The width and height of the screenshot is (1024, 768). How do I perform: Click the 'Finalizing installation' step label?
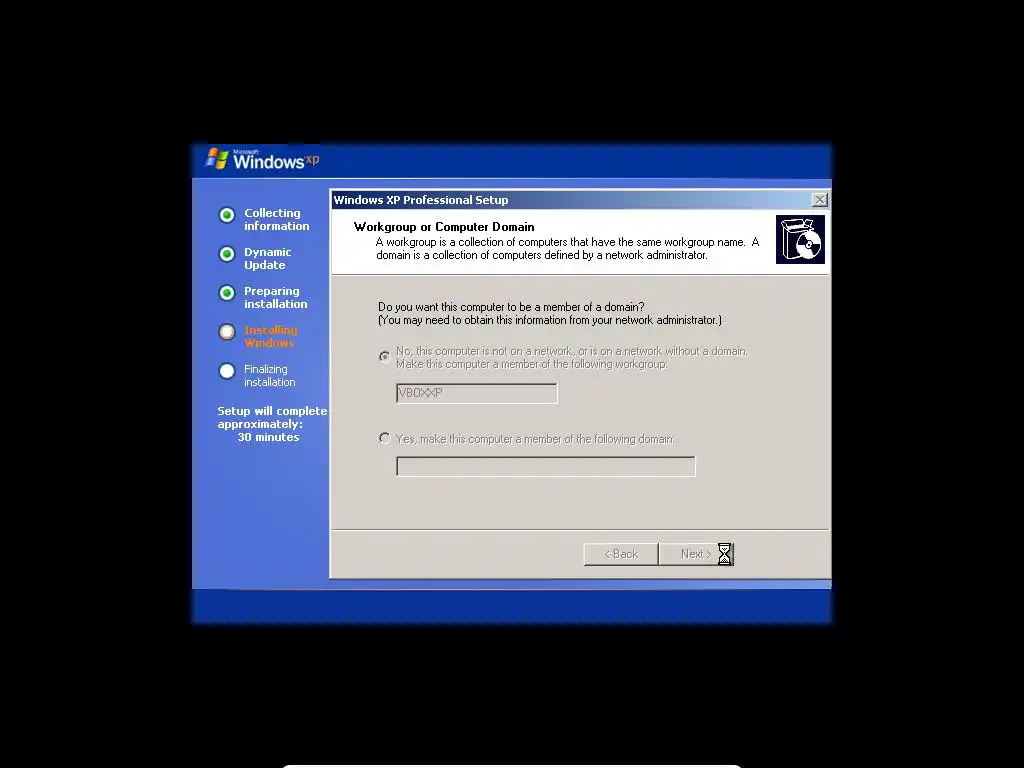point(270,376)
